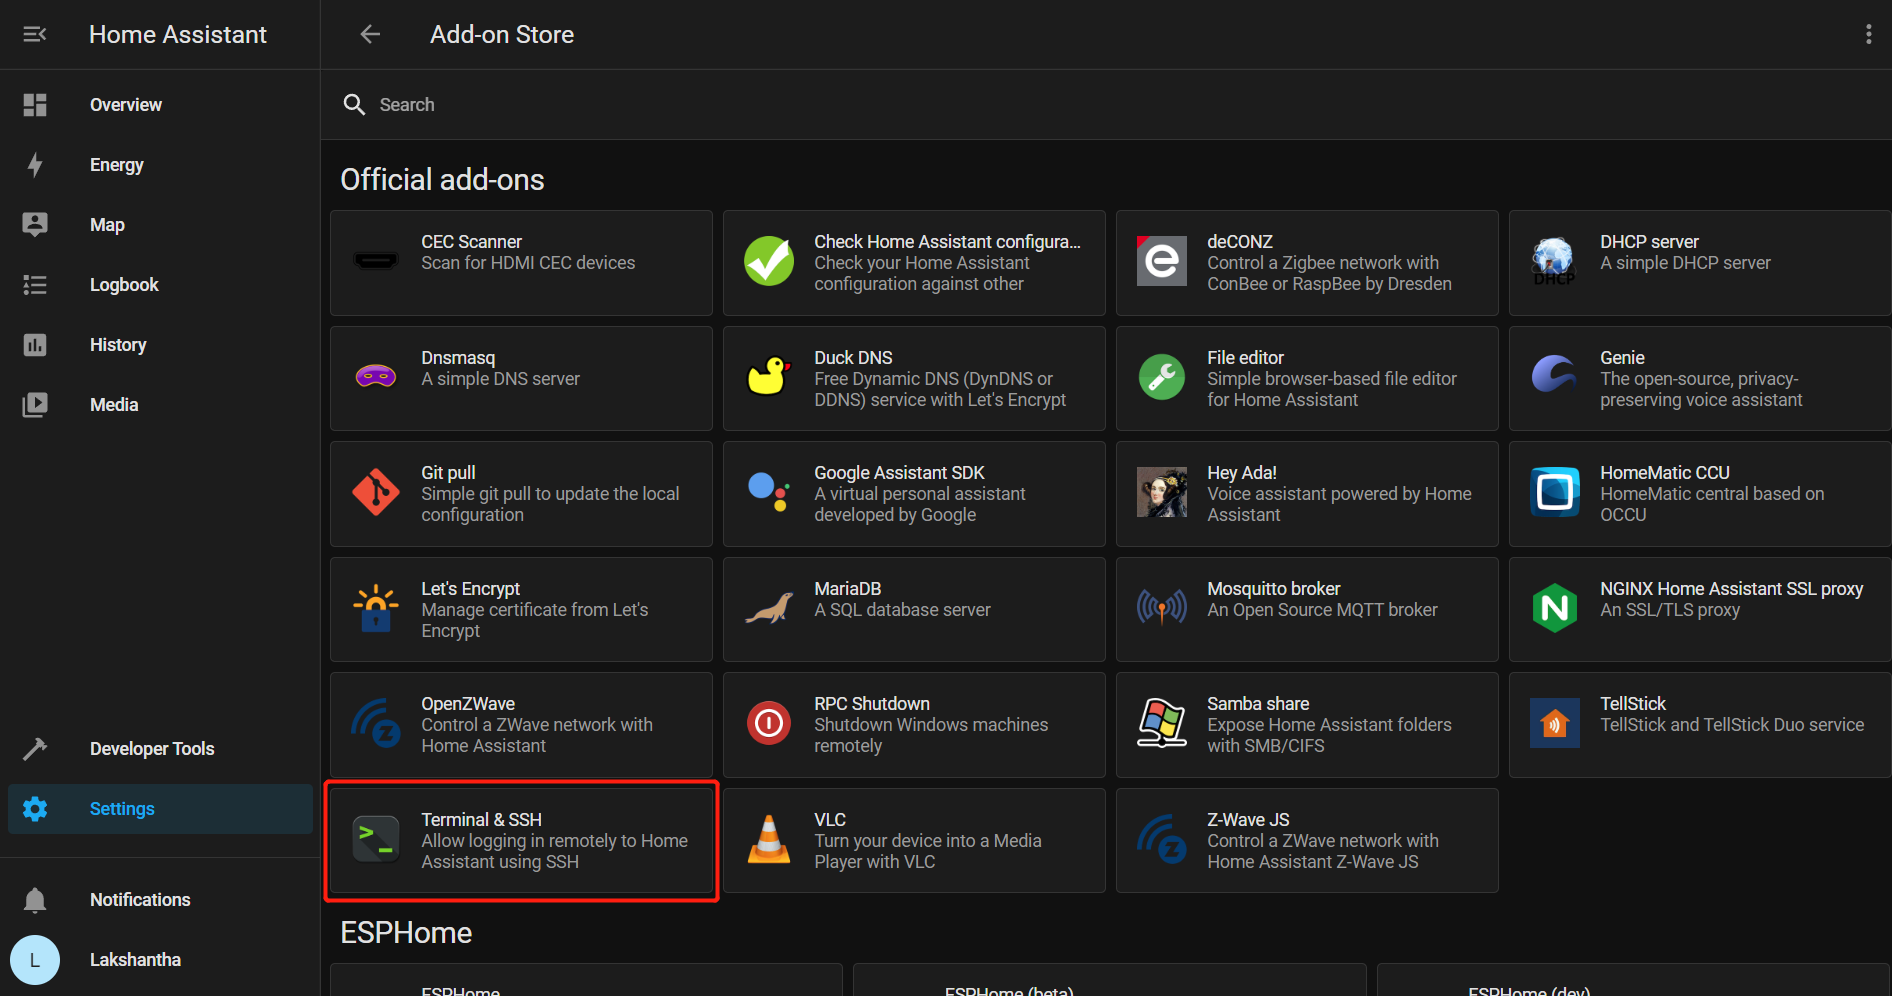Click the Google Assistant SDK dots icon
This screenshot has height=996, width=1892.
click(x=769, y=492)
